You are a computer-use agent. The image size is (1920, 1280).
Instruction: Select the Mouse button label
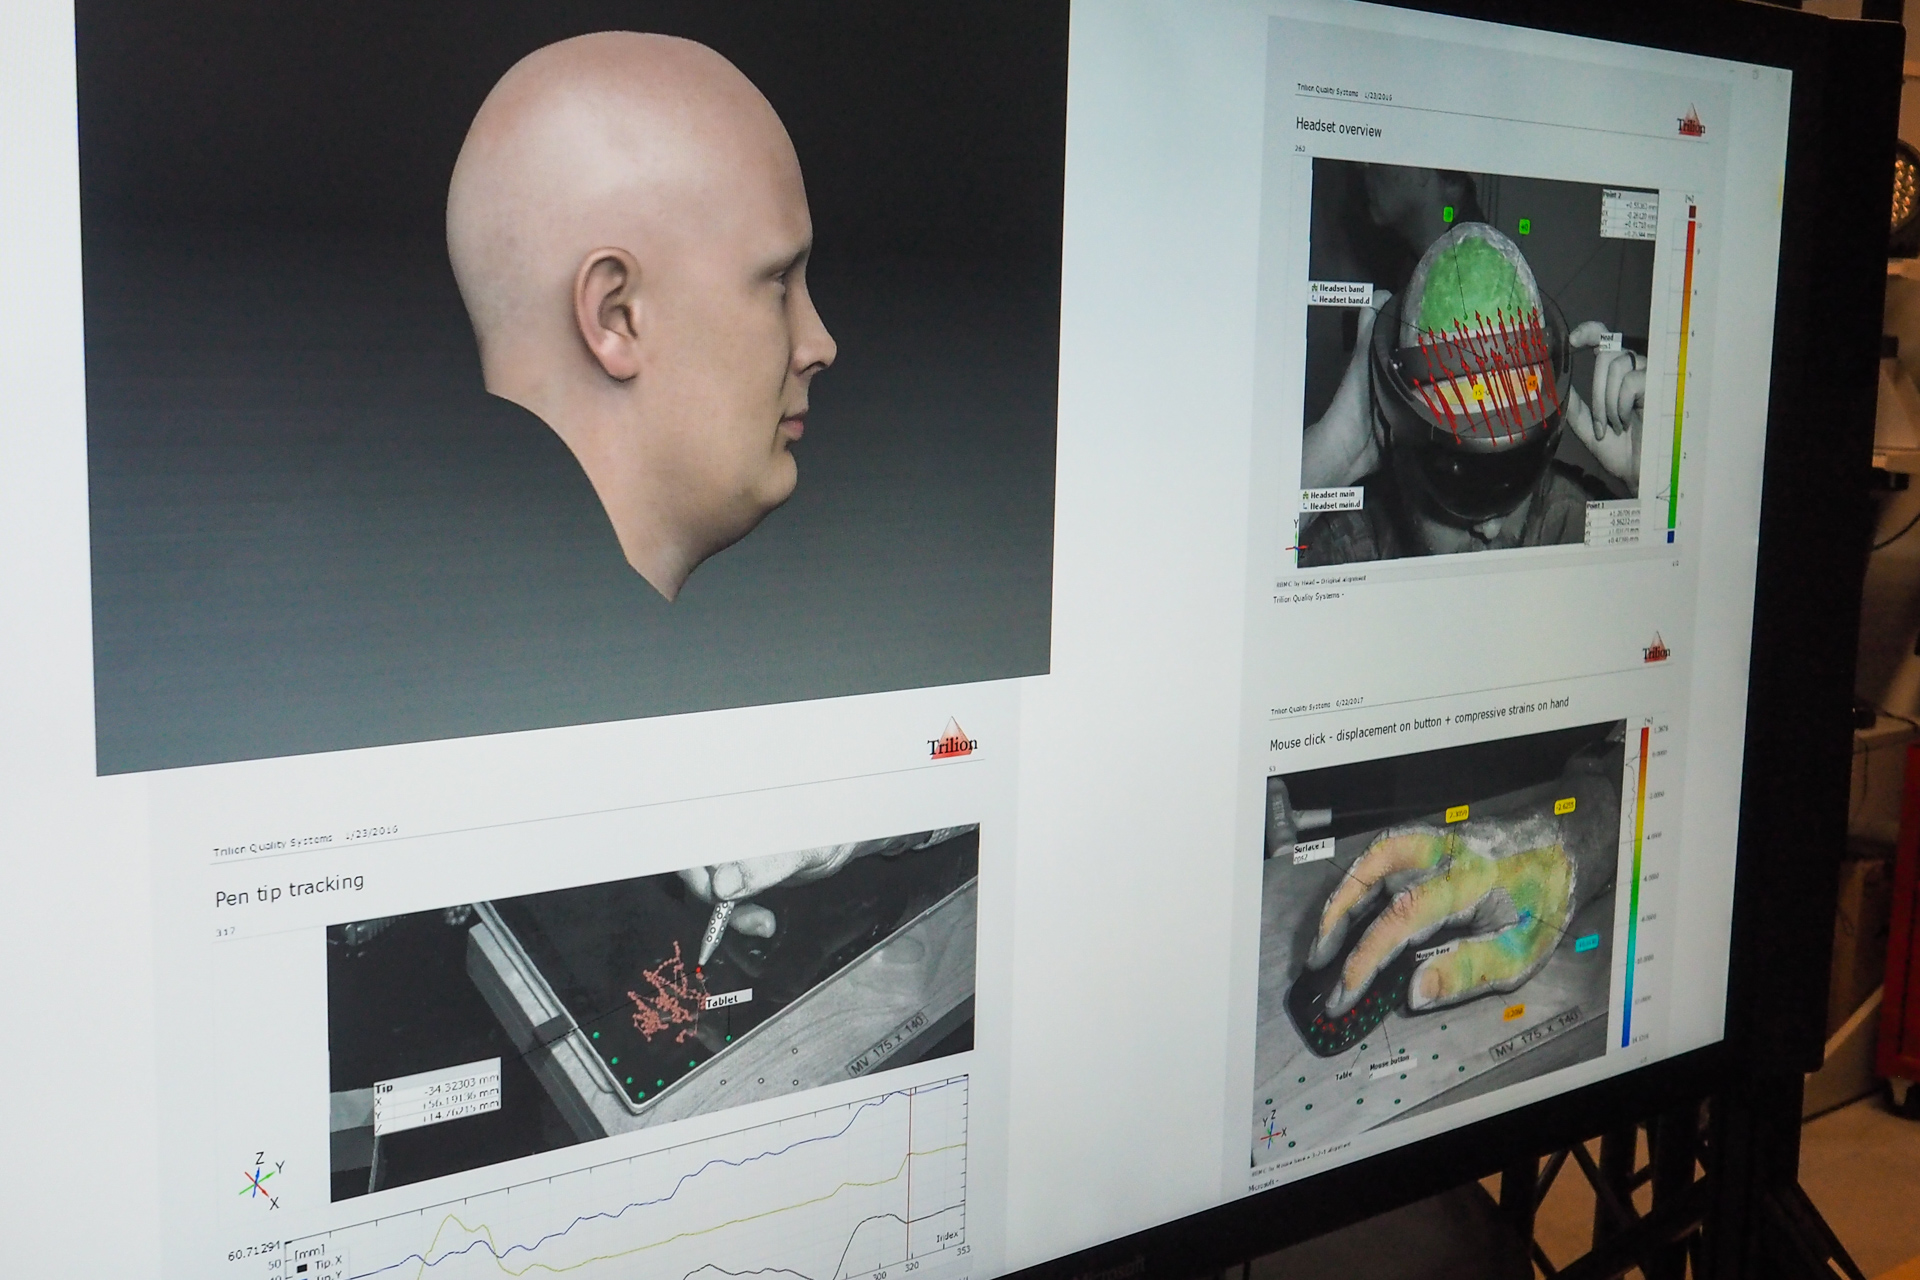click(x=1390, y=1060)
